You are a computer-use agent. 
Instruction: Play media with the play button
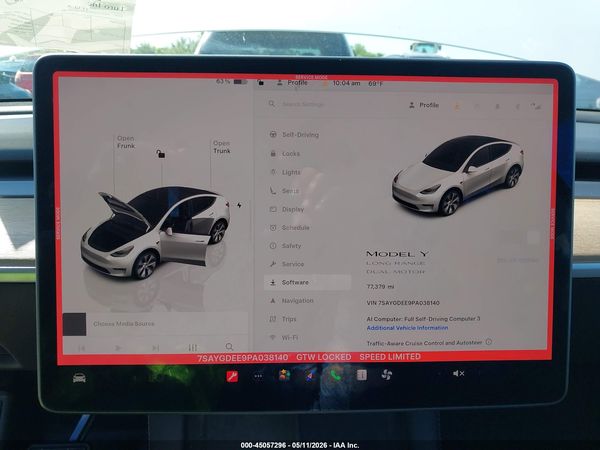coord(118,348)
